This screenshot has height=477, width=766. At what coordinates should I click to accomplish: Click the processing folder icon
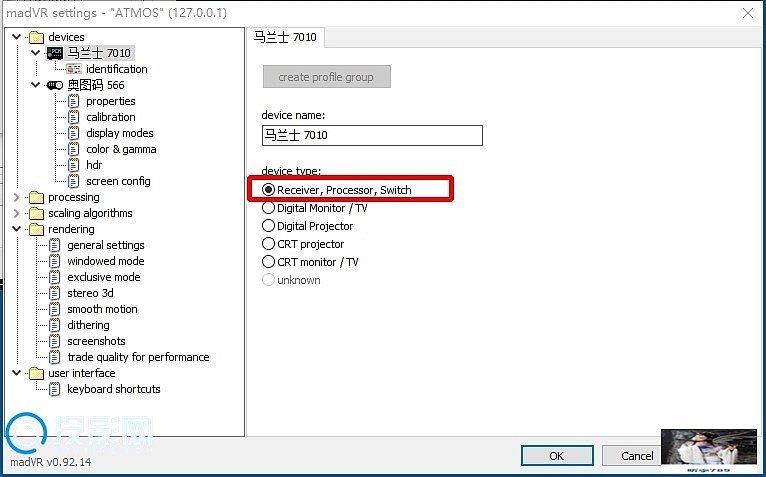pos(36,197)
